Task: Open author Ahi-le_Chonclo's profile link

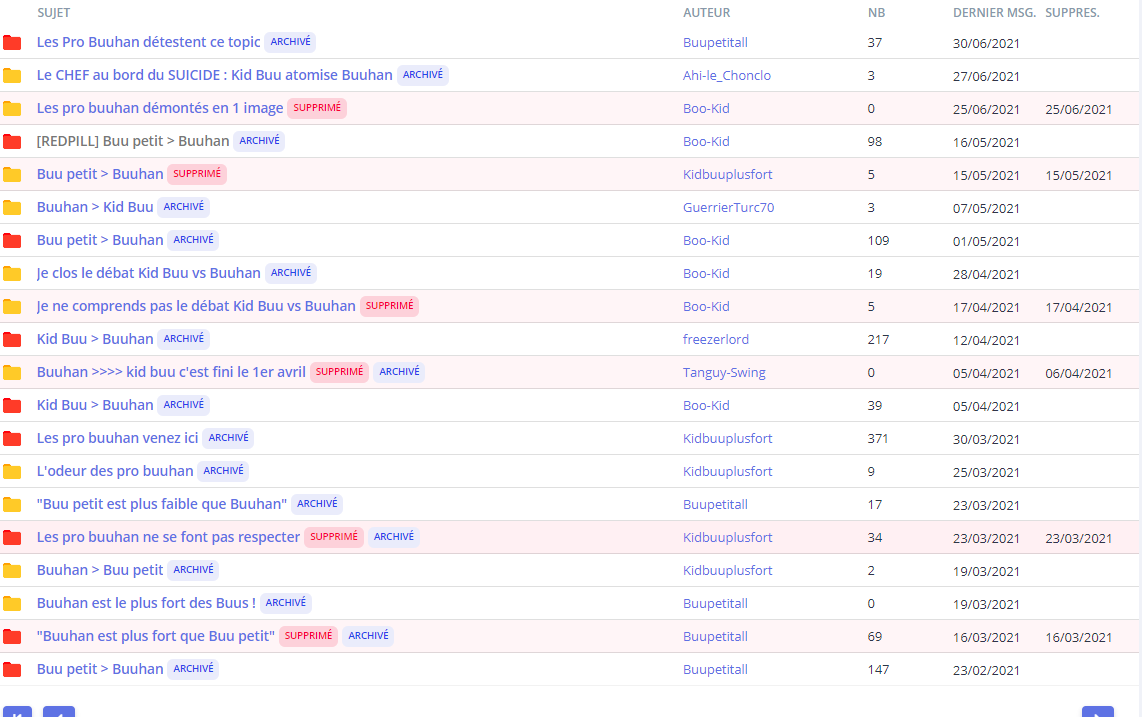Action: [x=727, y=76]
